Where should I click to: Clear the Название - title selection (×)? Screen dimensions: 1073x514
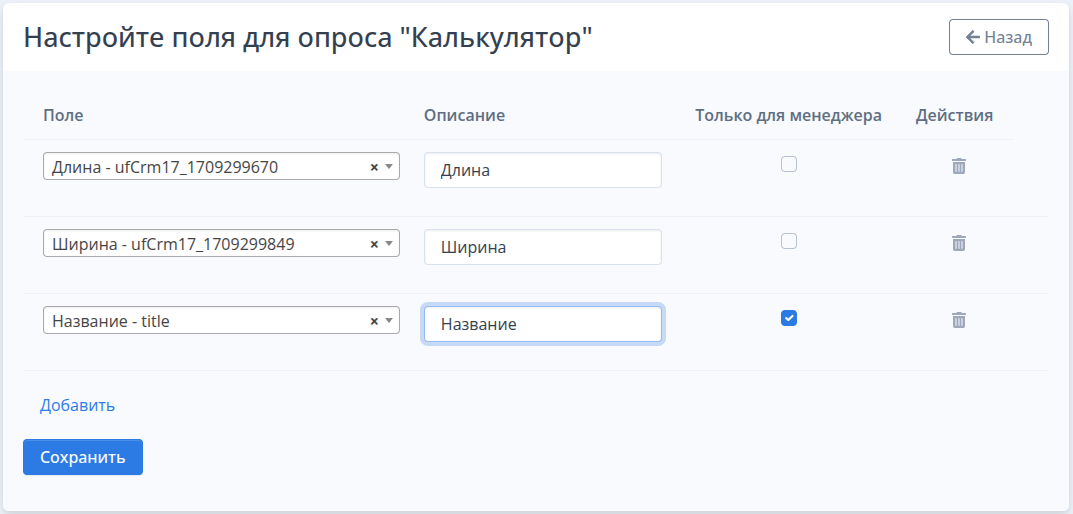[x=374, y=321]
